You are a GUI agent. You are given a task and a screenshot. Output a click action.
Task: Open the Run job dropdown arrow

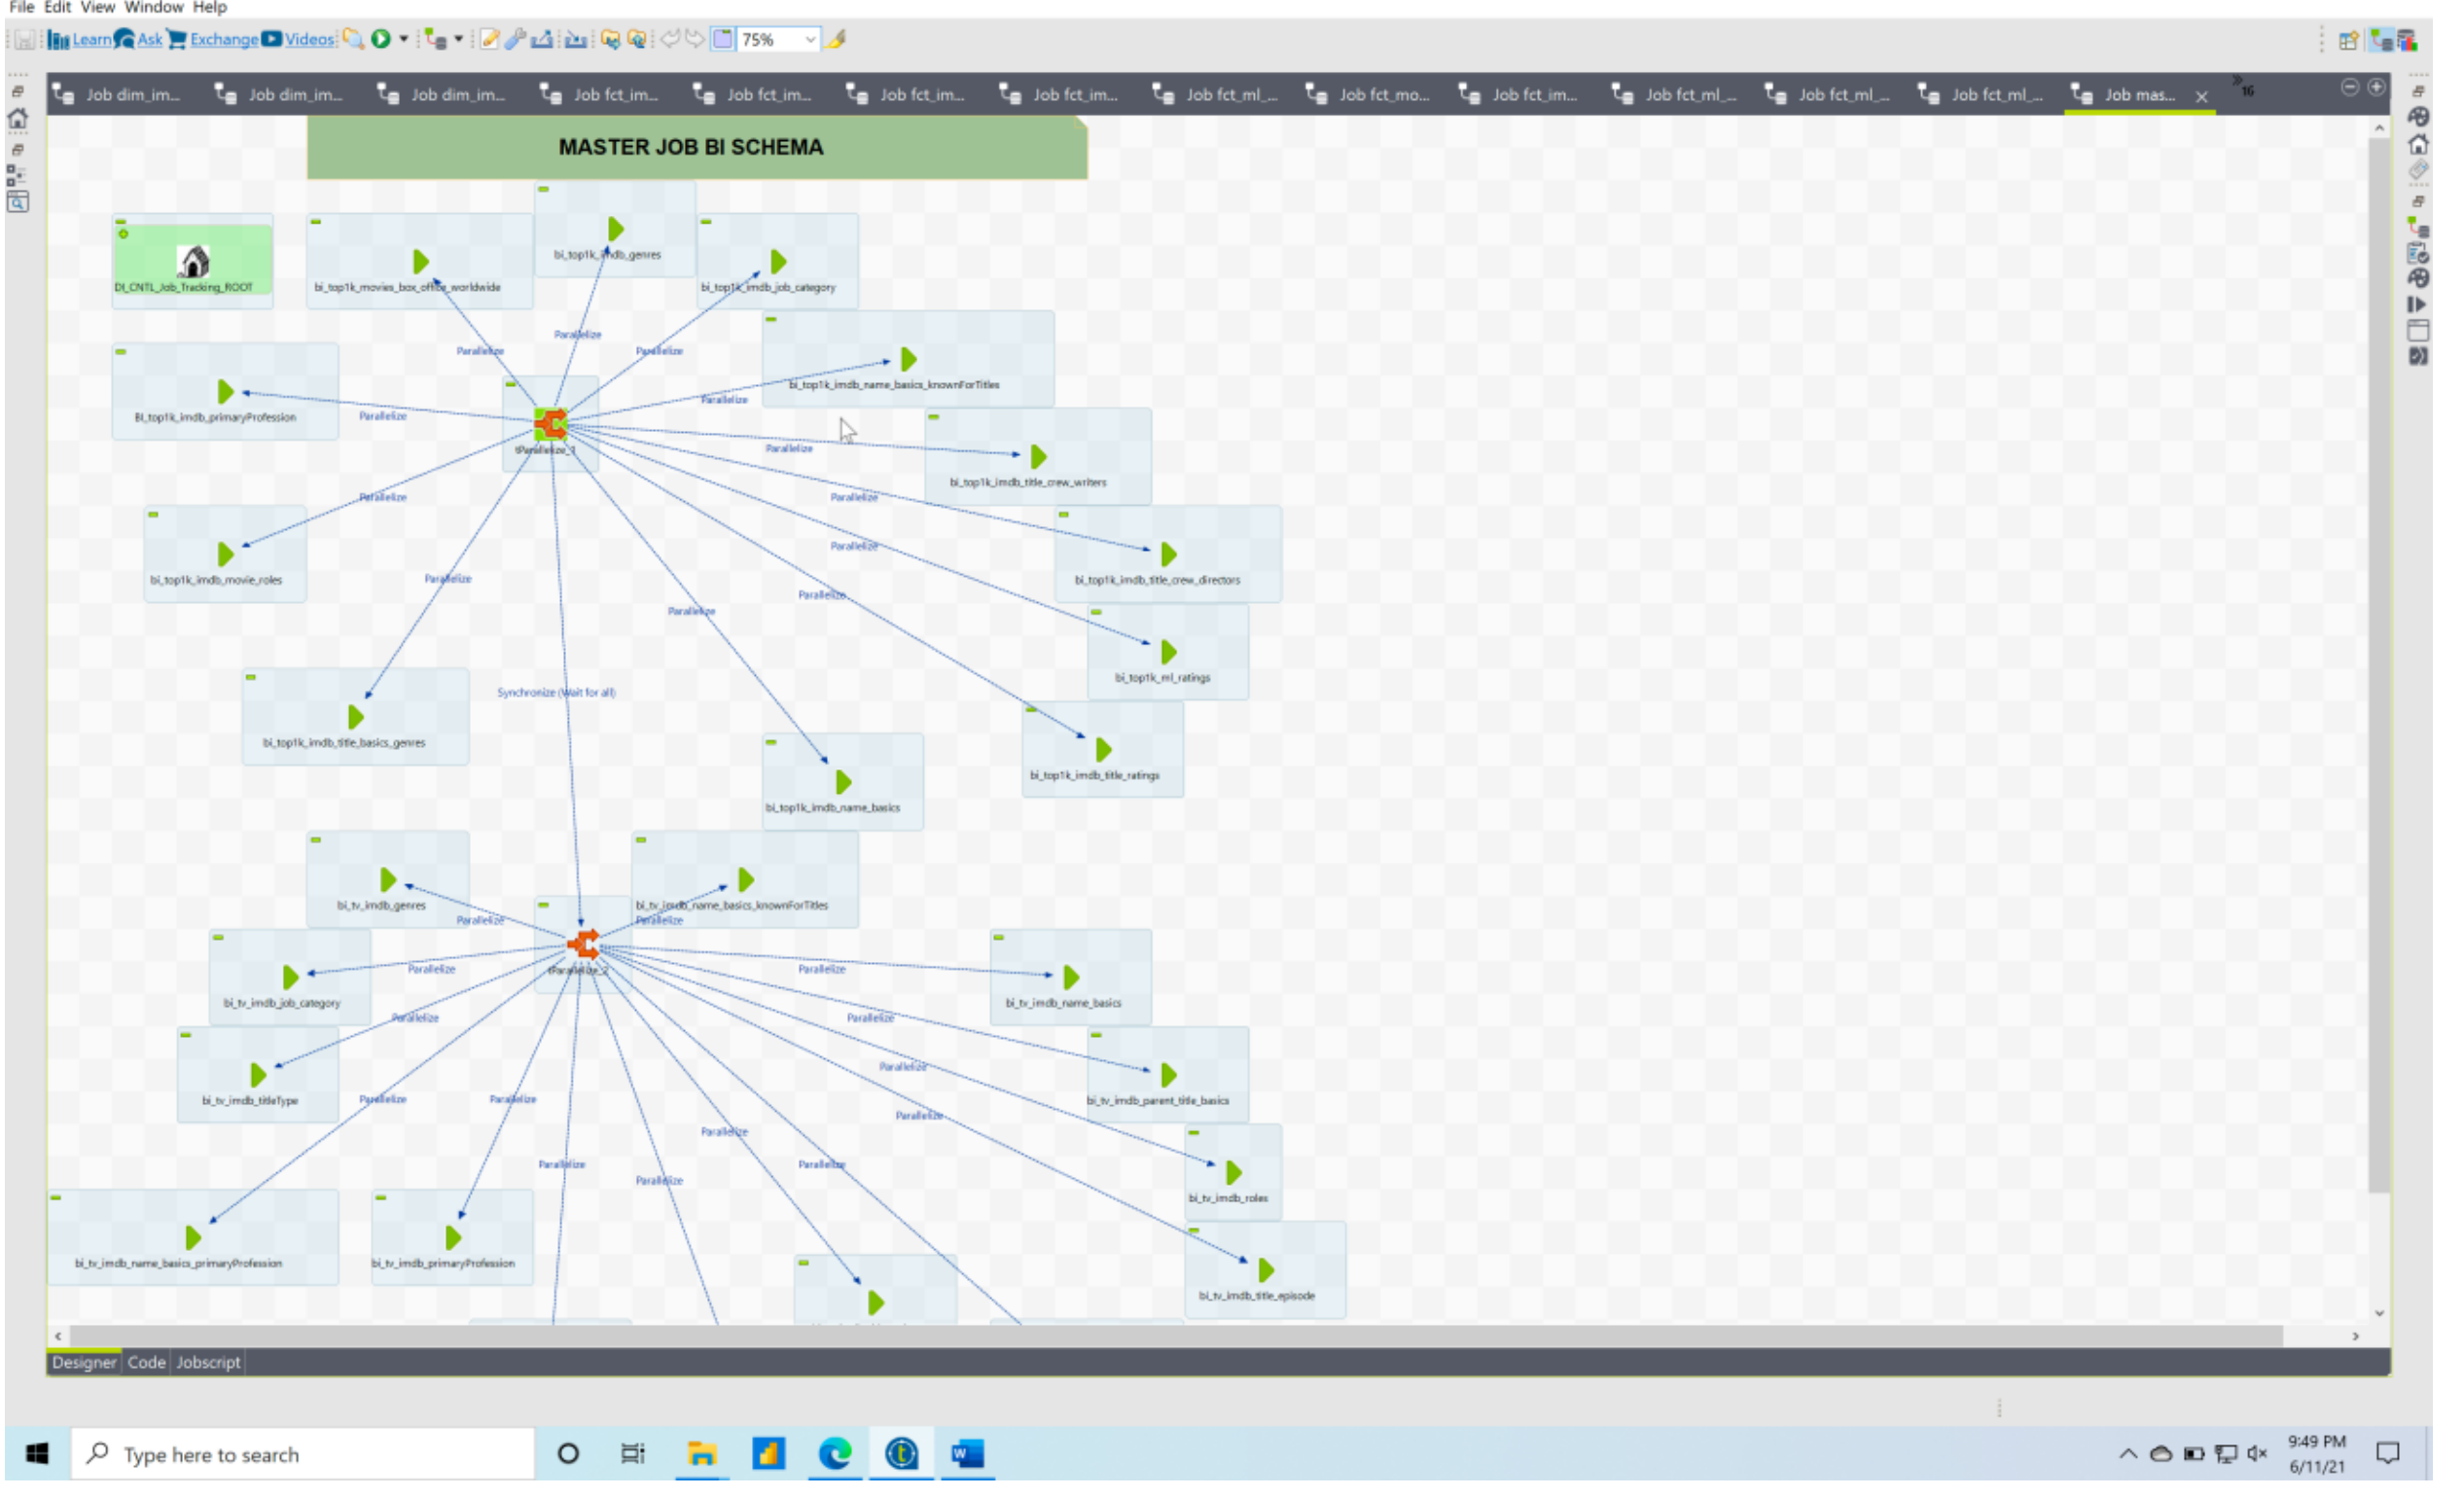point(404,39)
